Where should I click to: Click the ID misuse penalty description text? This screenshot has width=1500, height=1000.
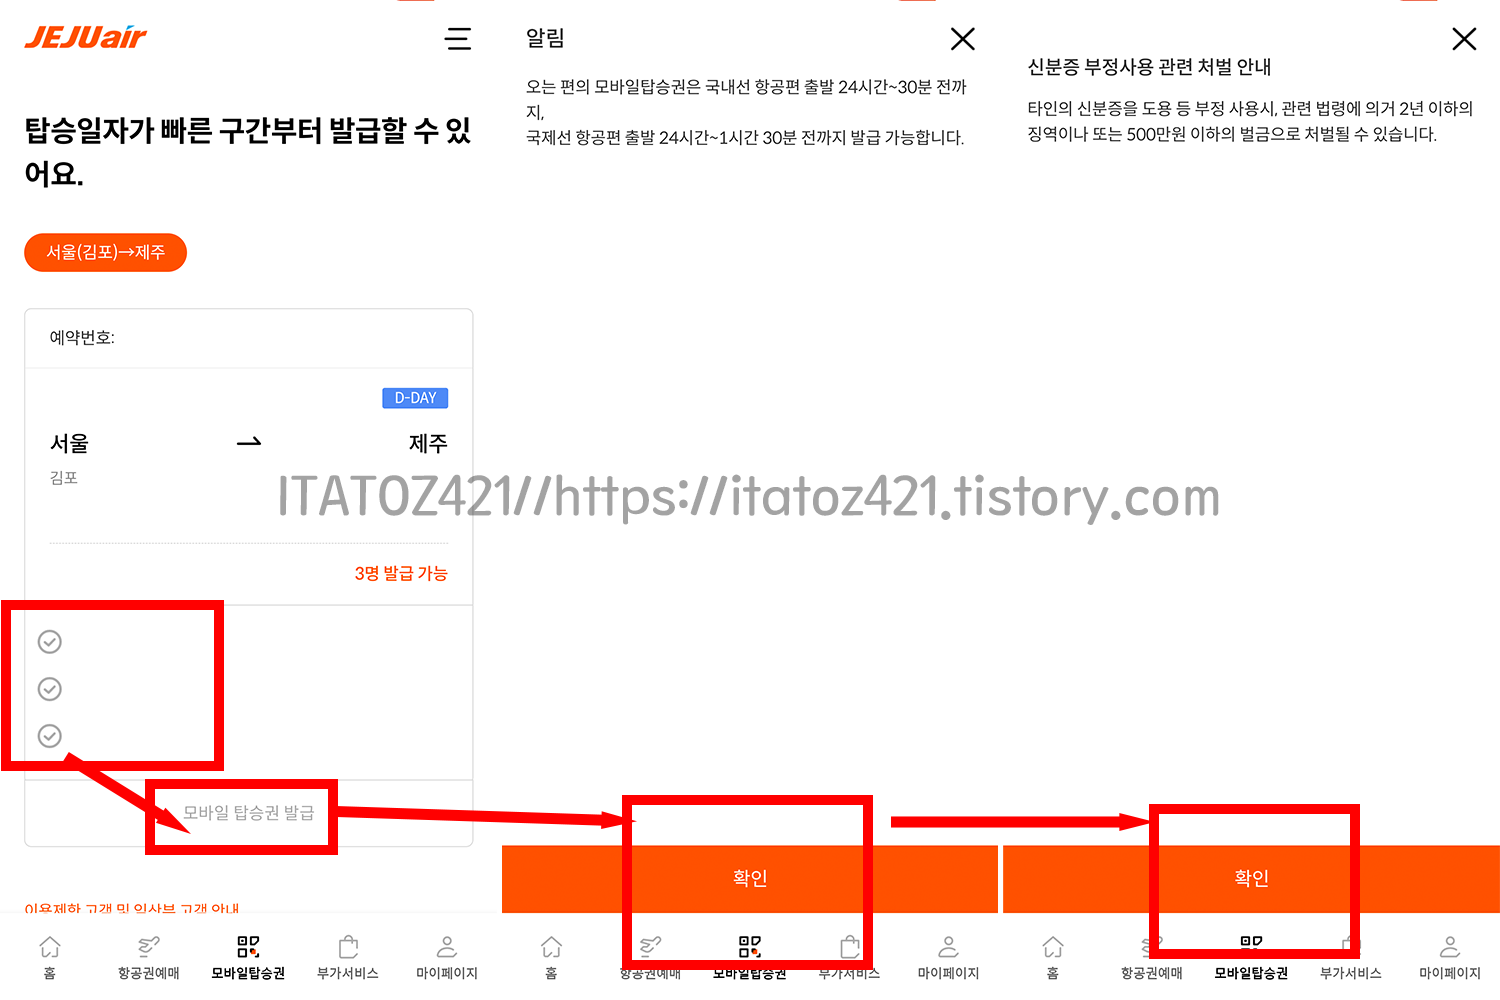pos(1250,121)
